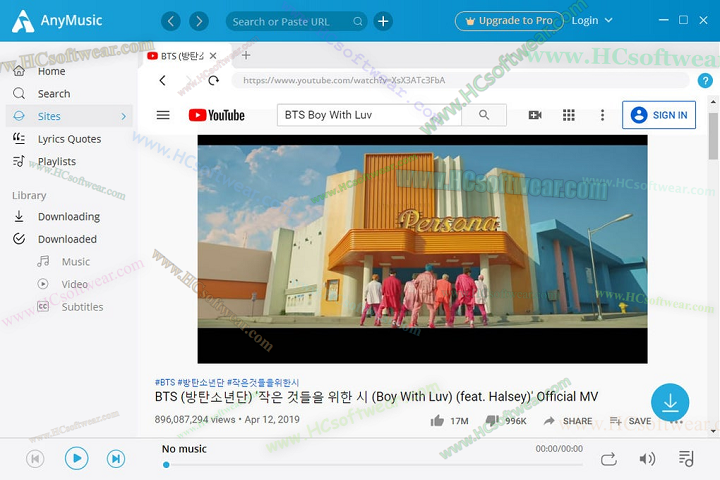Like the video with thumbs up
This screenshot has height=480, width=720.
(x=437, y=421)
